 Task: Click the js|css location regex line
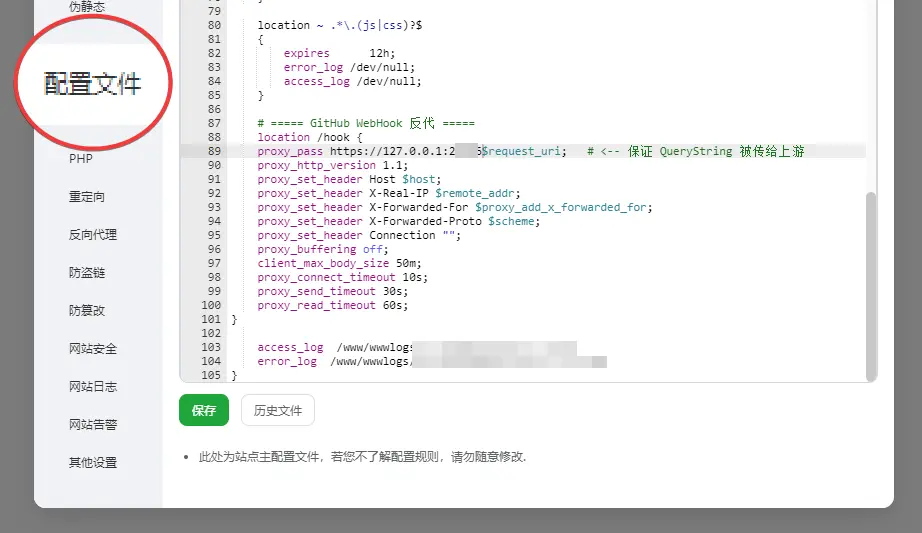339,25
